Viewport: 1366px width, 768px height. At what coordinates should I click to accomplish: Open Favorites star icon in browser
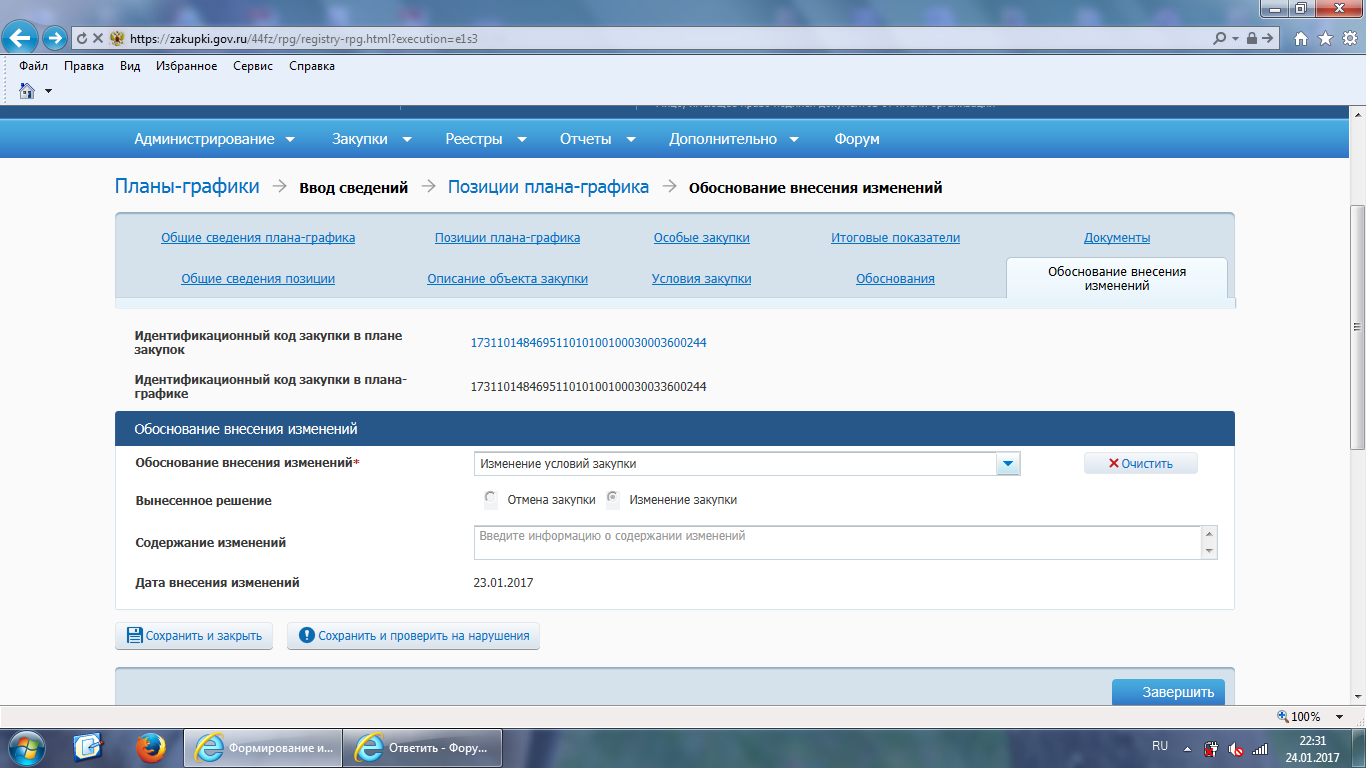point(1325,38)
